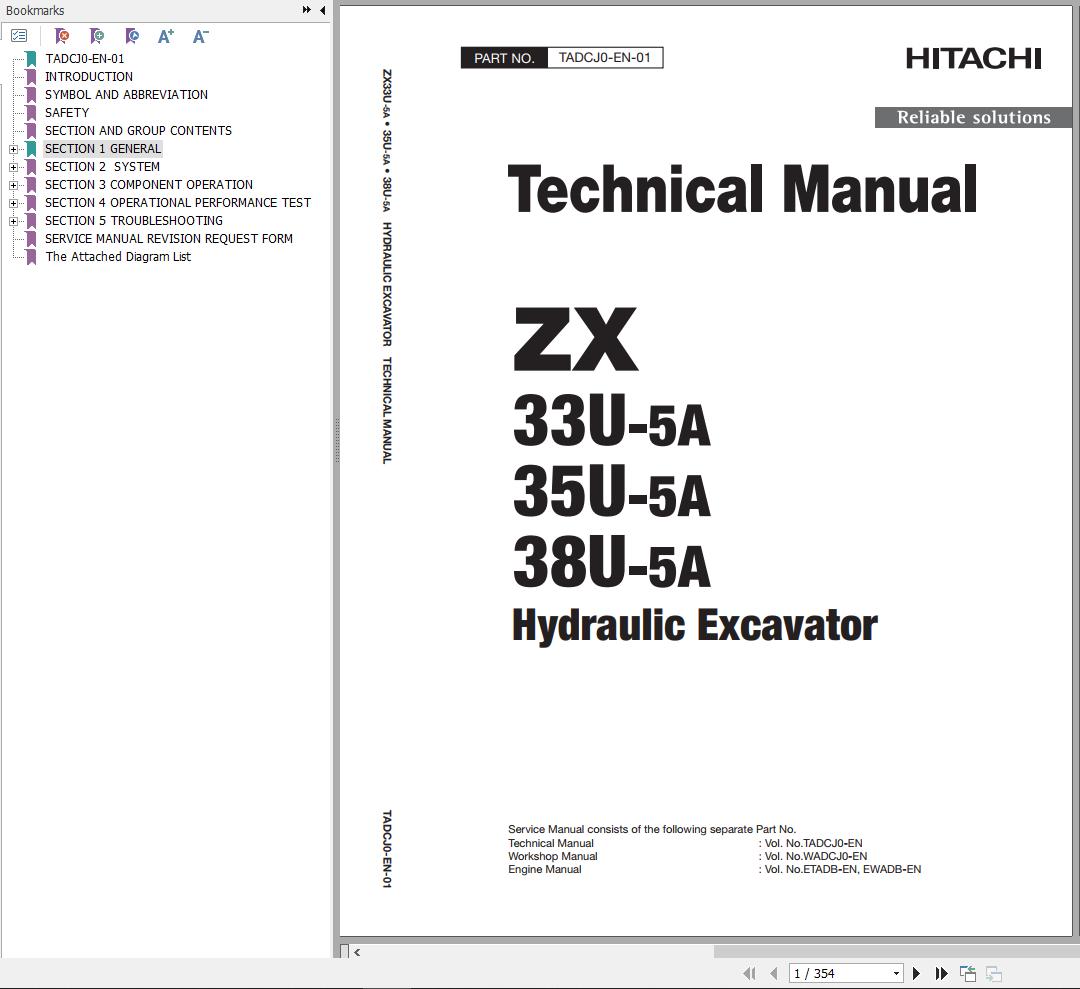Click the add new bookmark icon

pyautogui.click(x=97, y=36)
